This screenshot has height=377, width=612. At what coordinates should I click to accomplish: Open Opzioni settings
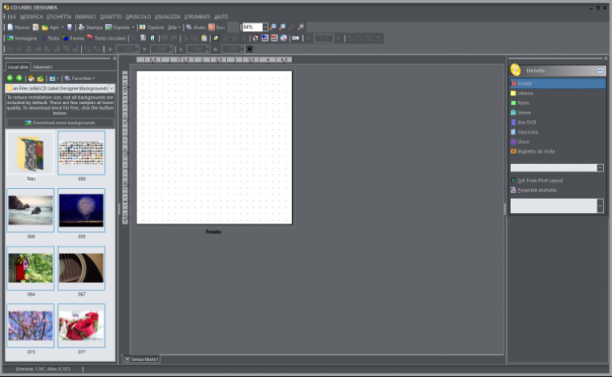pos(152,27)
